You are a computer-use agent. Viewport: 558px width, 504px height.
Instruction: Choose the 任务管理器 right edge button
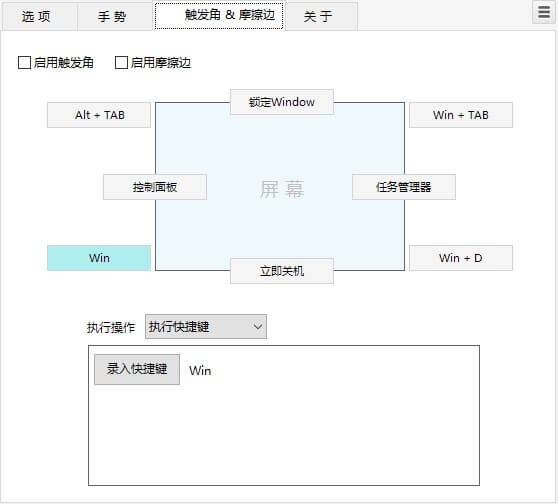[404, 187]
